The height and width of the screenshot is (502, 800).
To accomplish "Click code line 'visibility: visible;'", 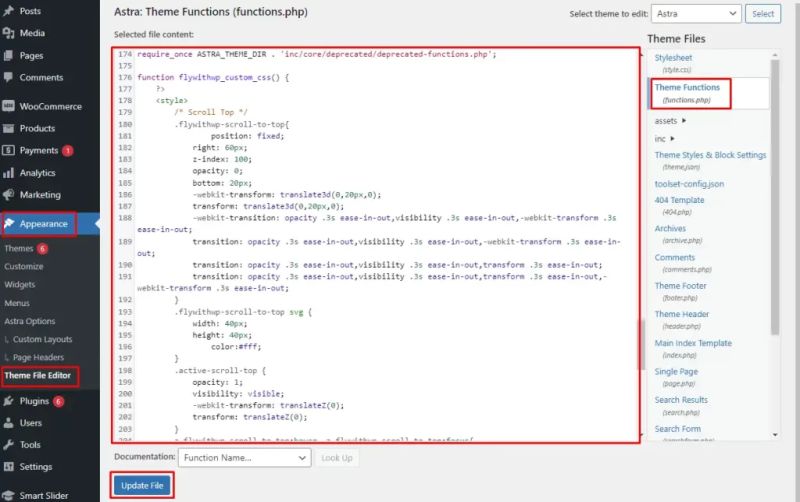I will click(x=238, y=394).
